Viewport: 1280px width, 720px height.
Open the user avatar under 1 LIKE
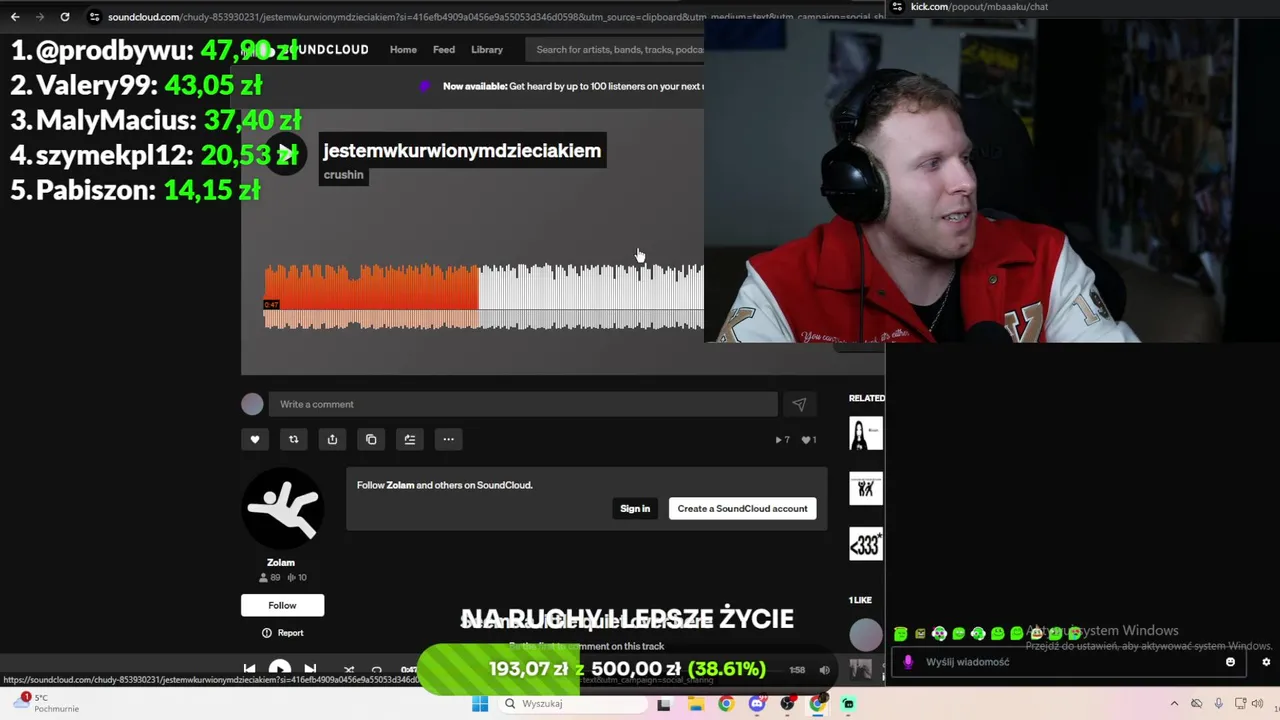point(866,635)
